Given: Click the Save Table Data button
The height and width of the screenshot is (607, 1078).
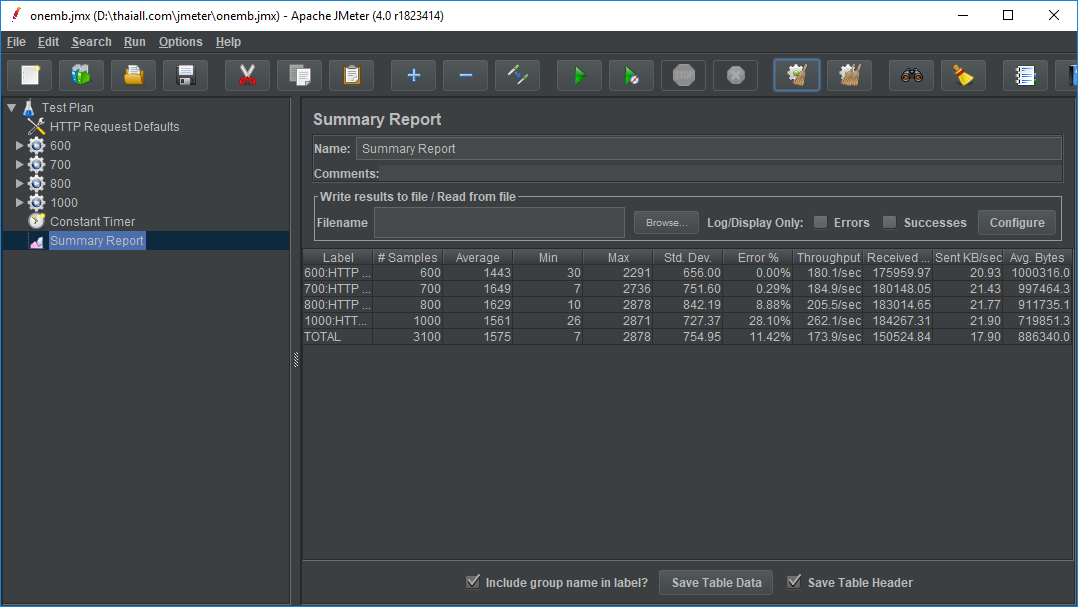Looking at the screenshot, I should 716,583.
